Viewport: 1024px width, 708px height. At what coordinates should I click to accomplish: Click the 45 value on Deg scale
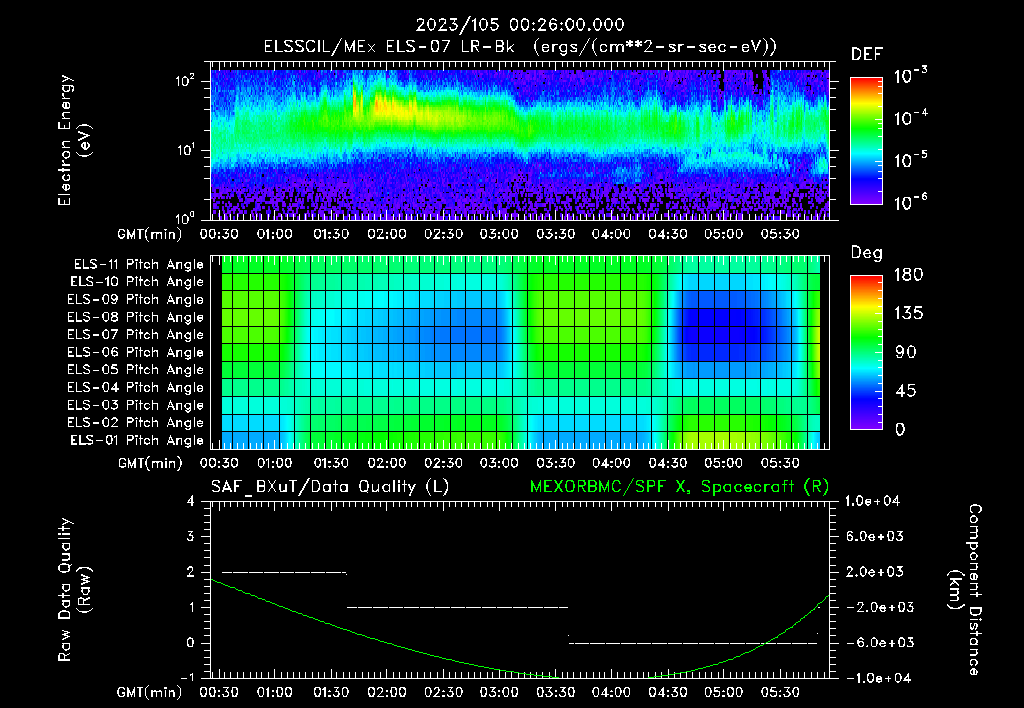905,391
